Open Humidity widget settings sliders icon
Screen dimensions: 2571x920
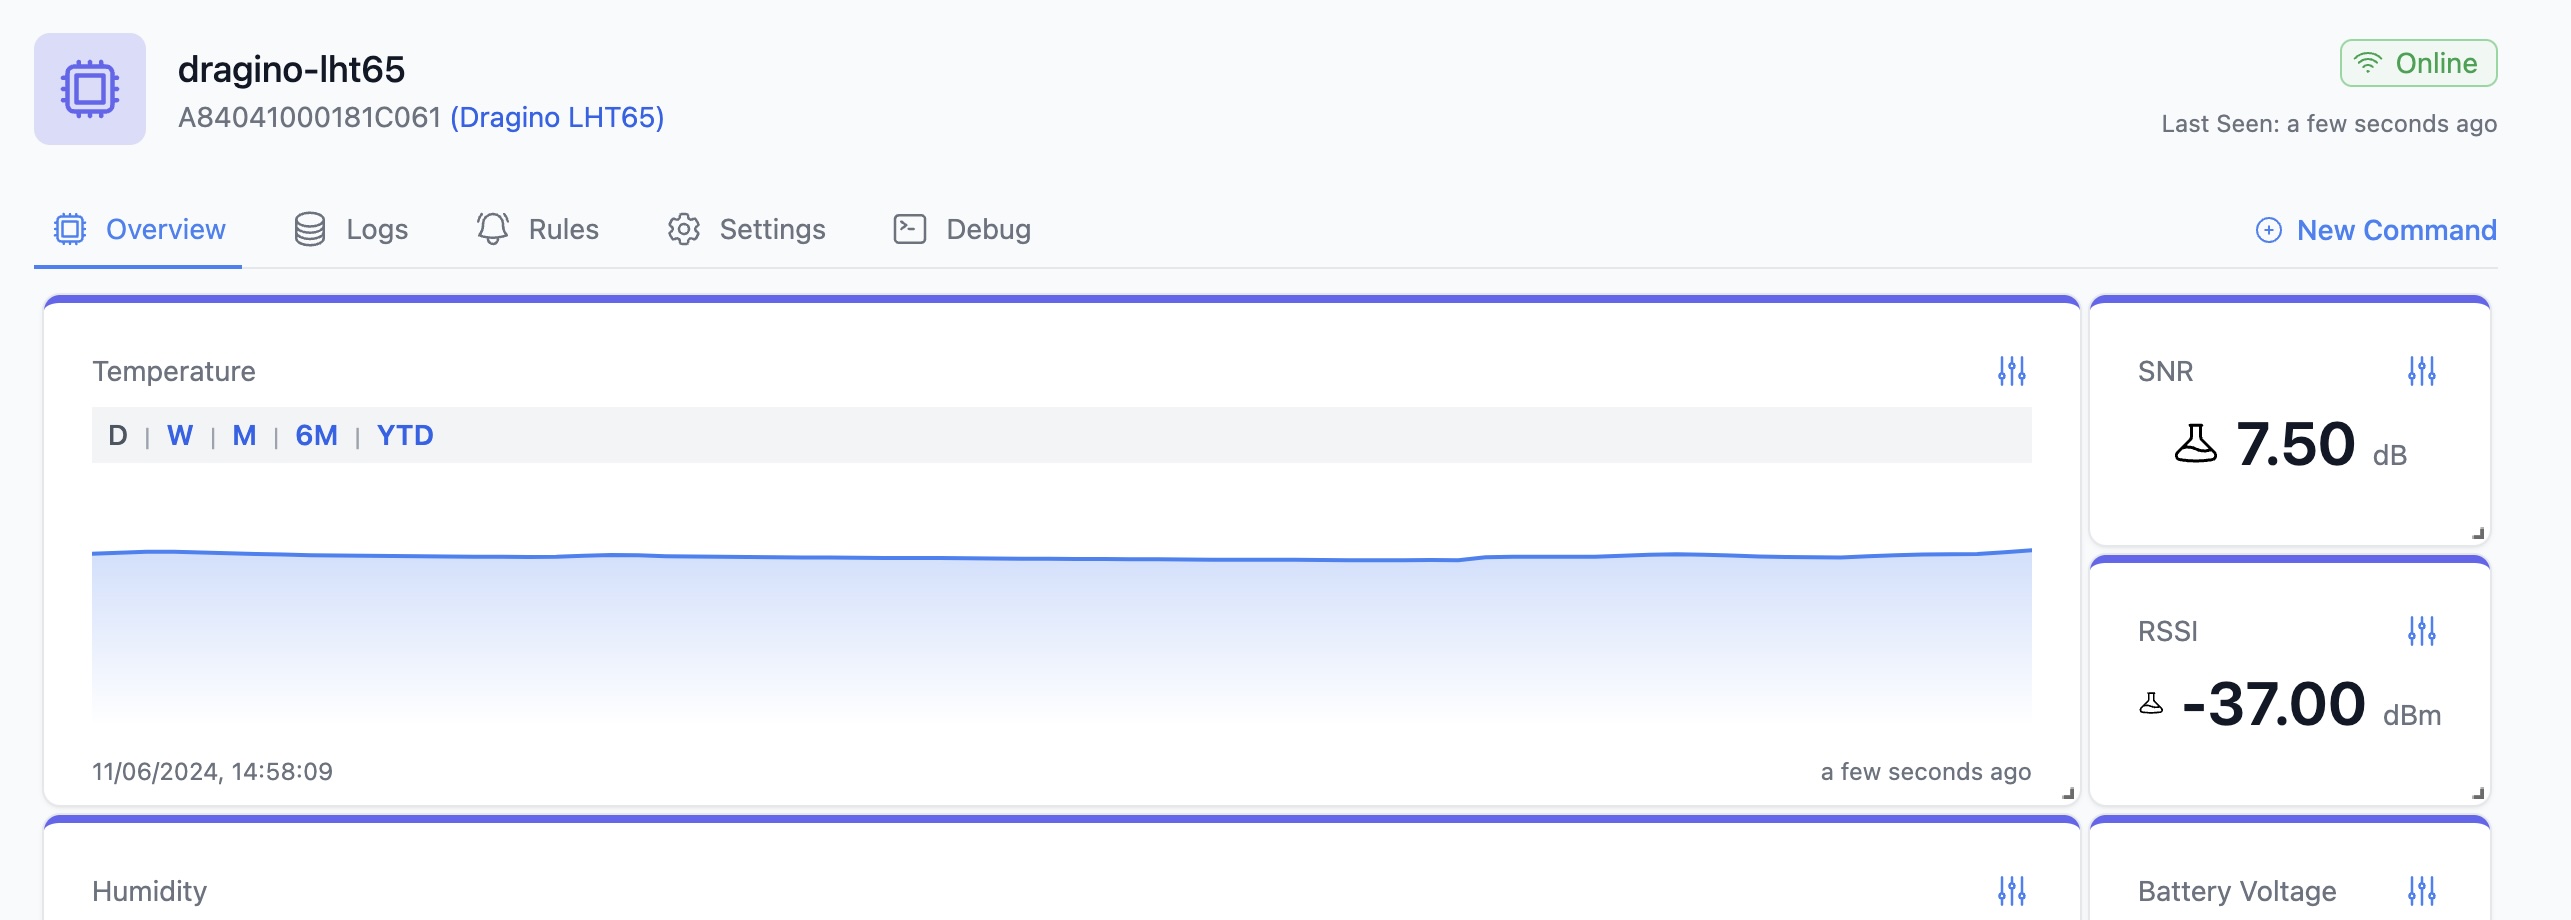click(2011, 890)
